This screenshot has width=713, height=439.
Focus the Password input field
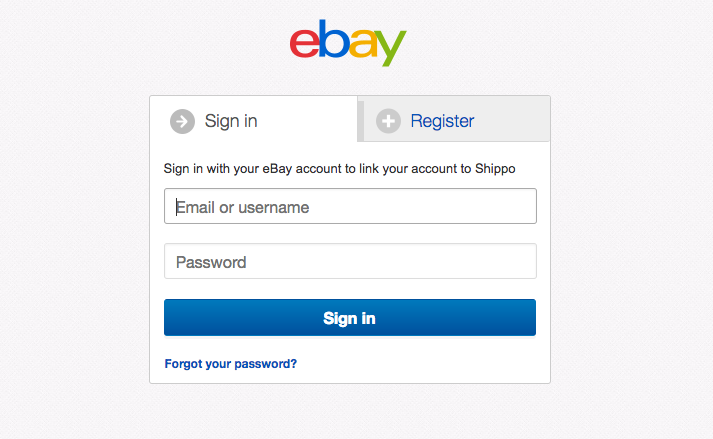pyautogui.click(x=350, y=261)
